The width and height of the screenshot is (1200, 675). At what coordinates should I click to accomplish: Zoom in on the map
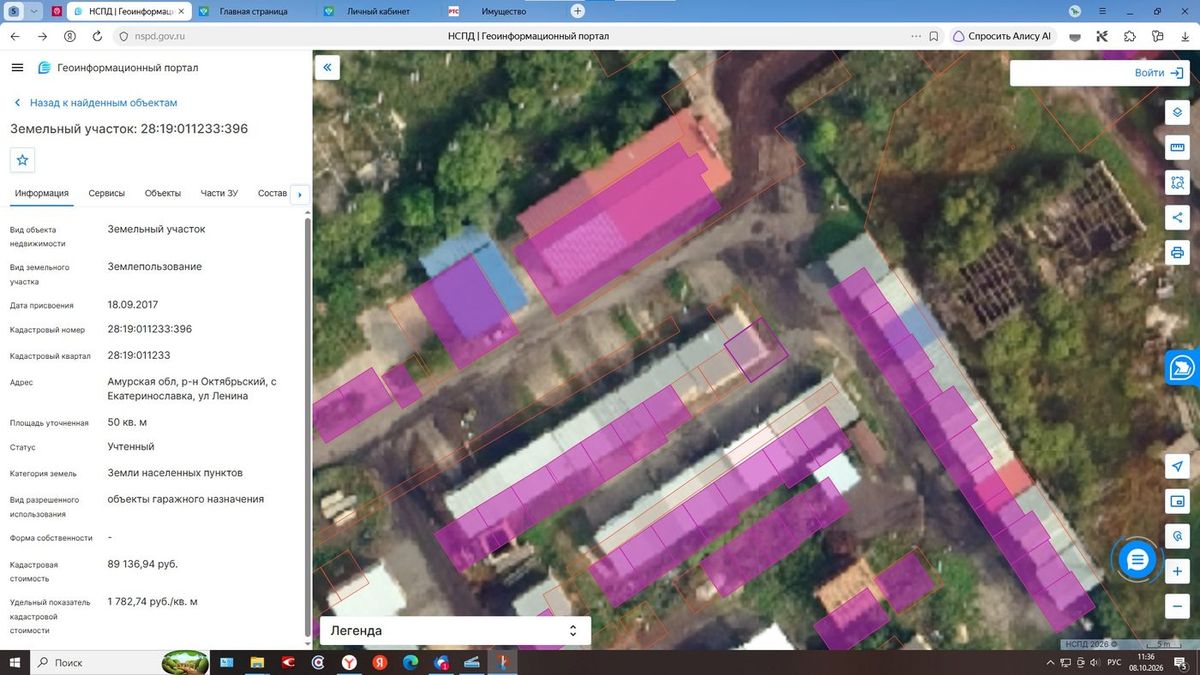pyautogui.click(x=1177, y=571)
